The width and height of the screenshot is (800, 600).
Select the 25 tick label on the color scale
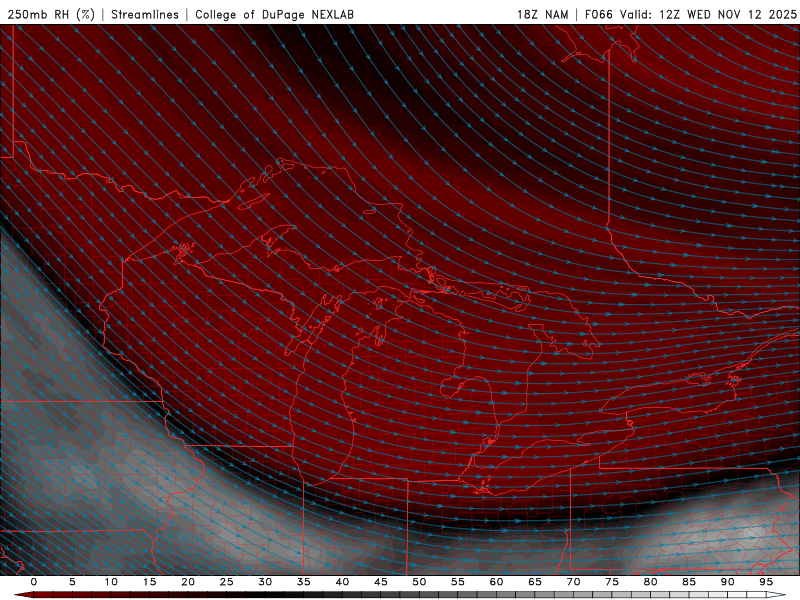(227, 582)
